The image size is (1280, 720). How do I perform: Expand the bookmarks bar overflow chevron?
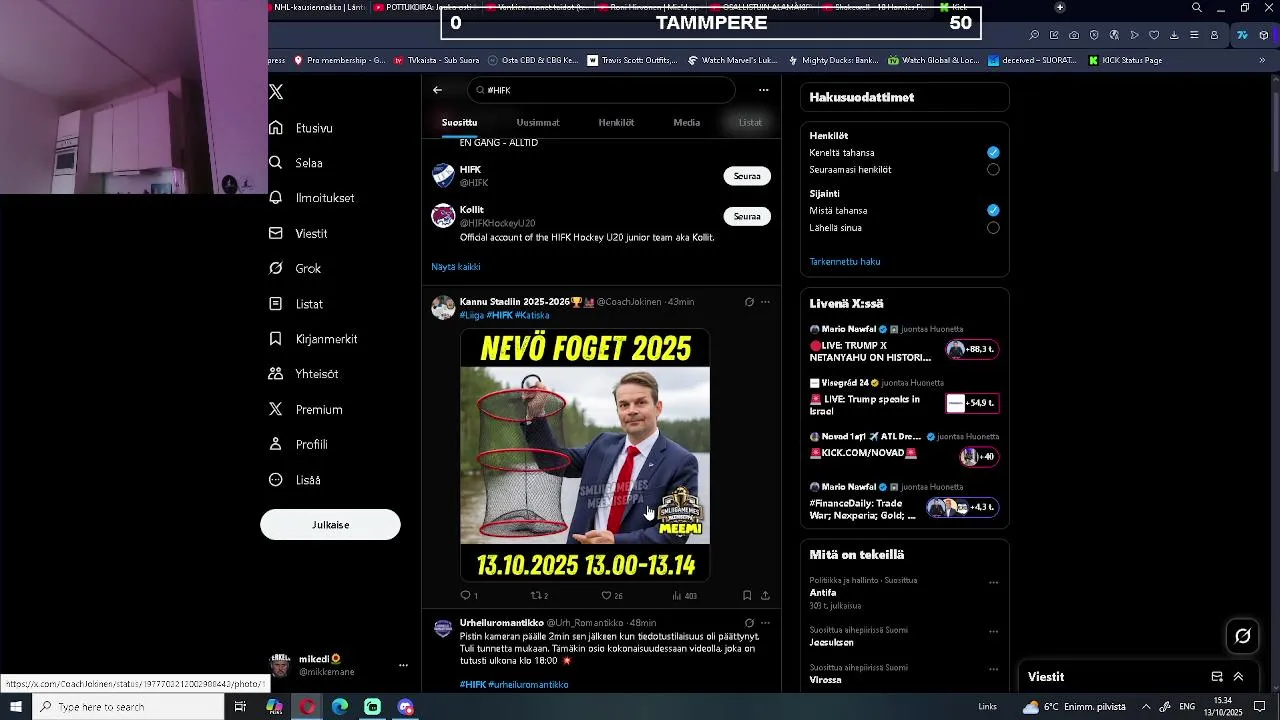(x=1262, y=60)
